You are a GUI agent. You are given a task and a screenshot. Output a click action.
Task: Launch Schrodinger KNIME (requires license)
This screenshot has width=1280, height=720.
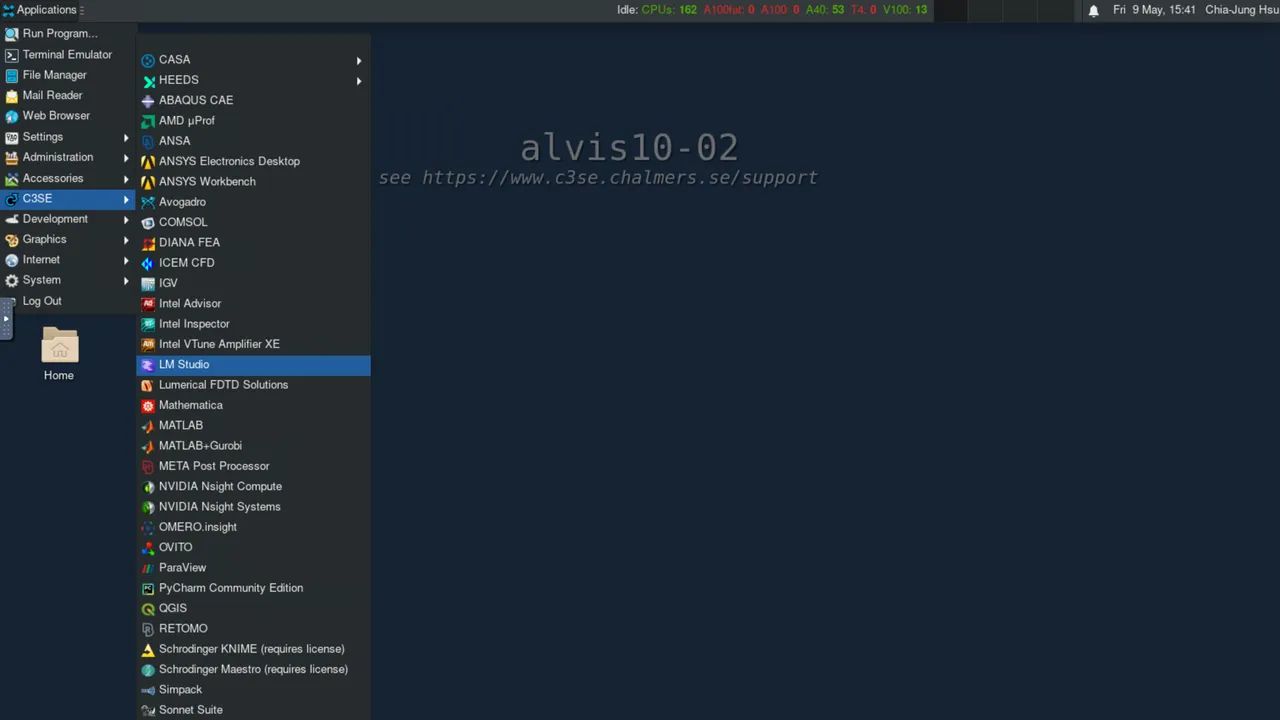click(253, 649)
